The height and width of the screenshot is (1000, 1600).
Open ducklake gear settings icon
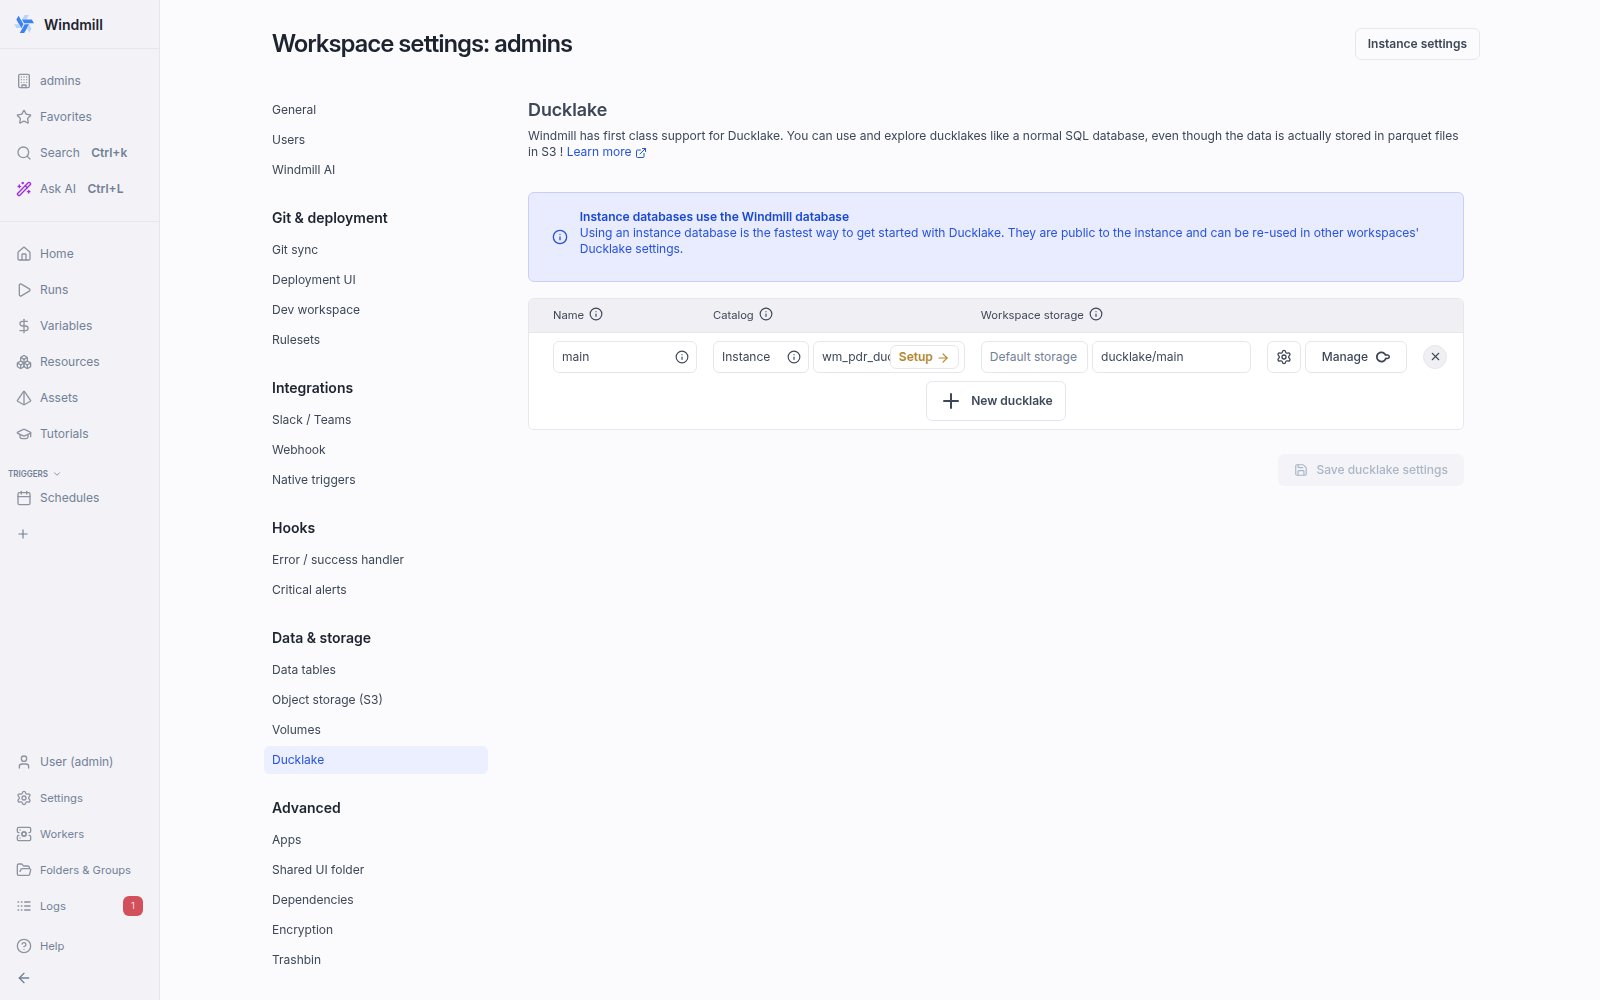click(x=1284, y=357)
